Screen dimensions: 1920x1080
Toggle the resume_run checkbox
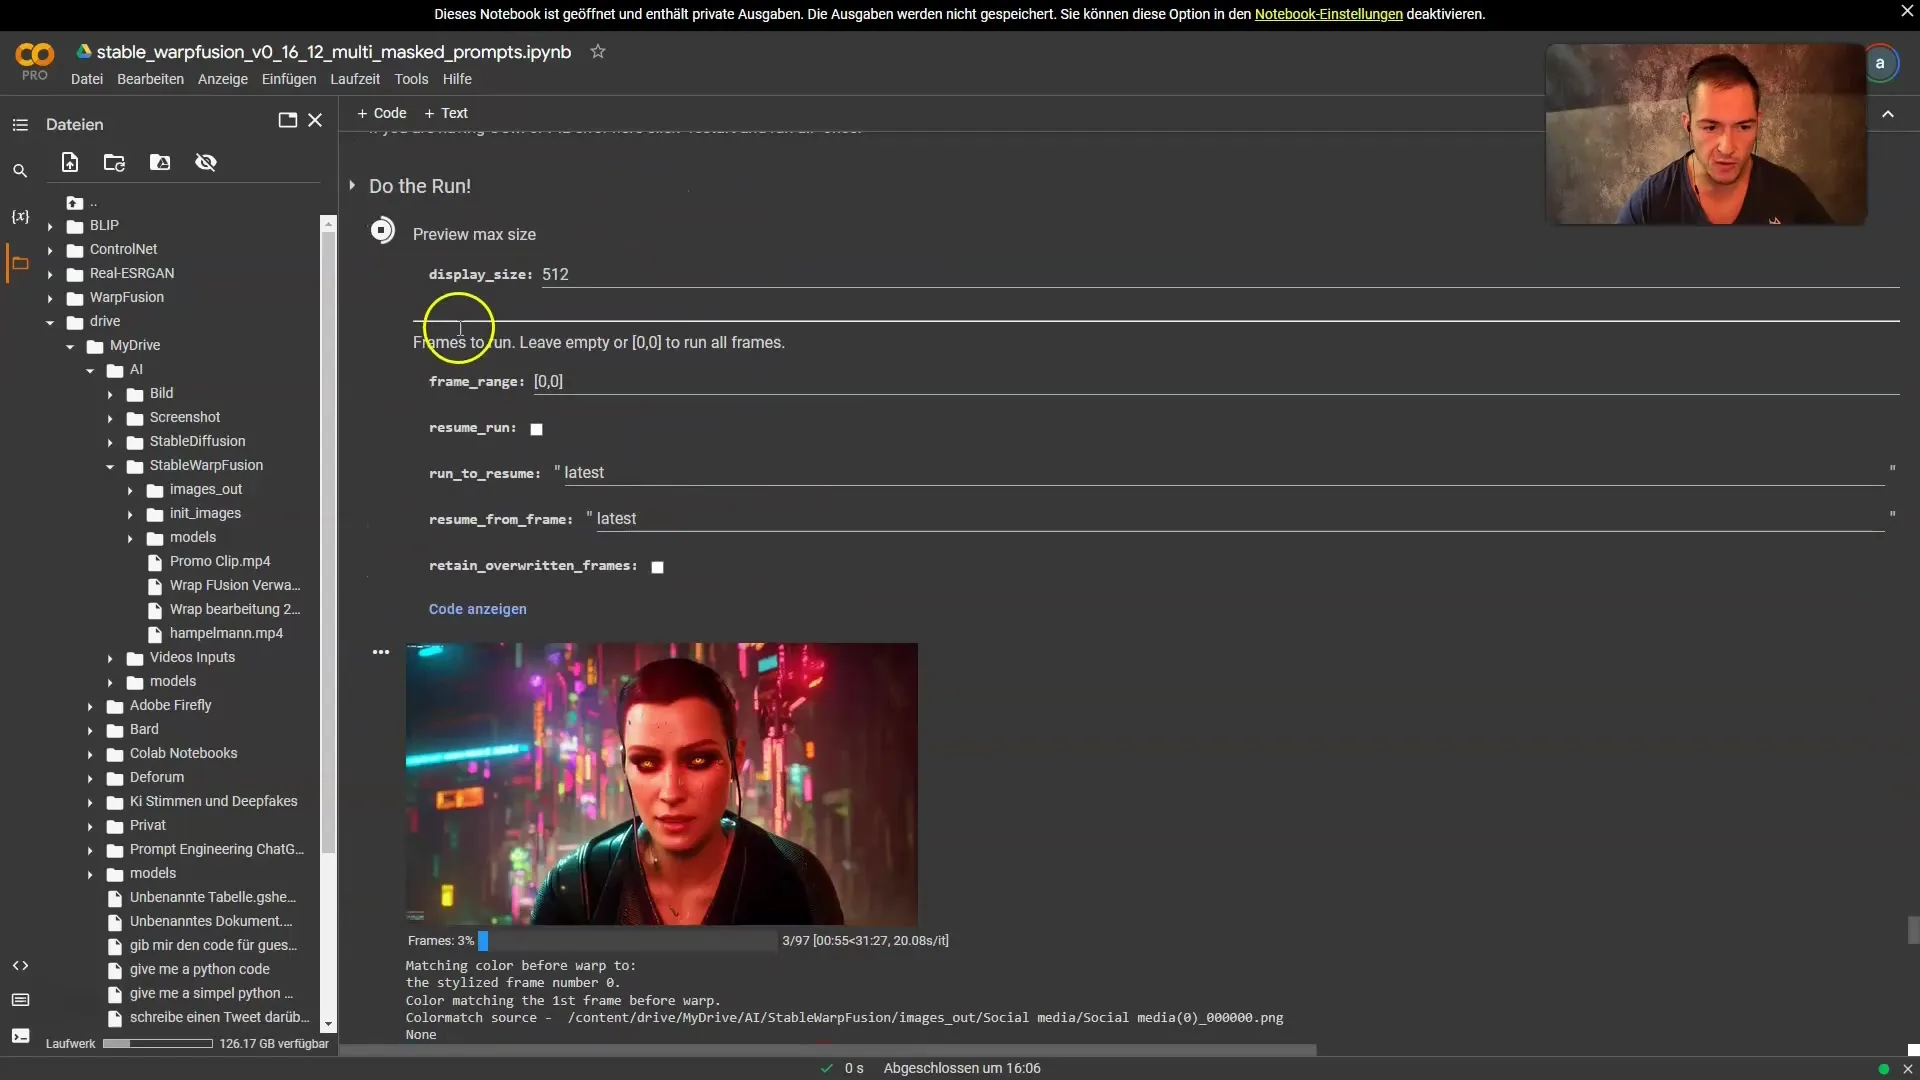tap(537, 429)
